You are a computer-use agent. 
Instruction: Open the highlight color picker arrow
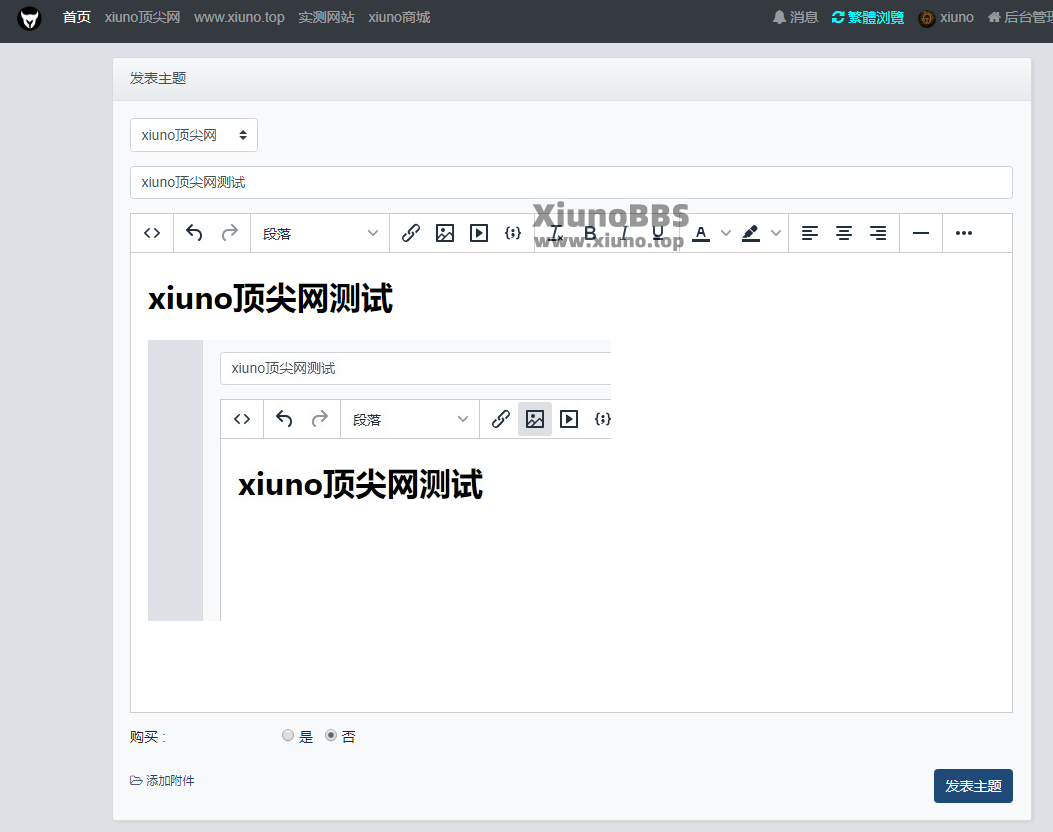[x=776, y=233]
